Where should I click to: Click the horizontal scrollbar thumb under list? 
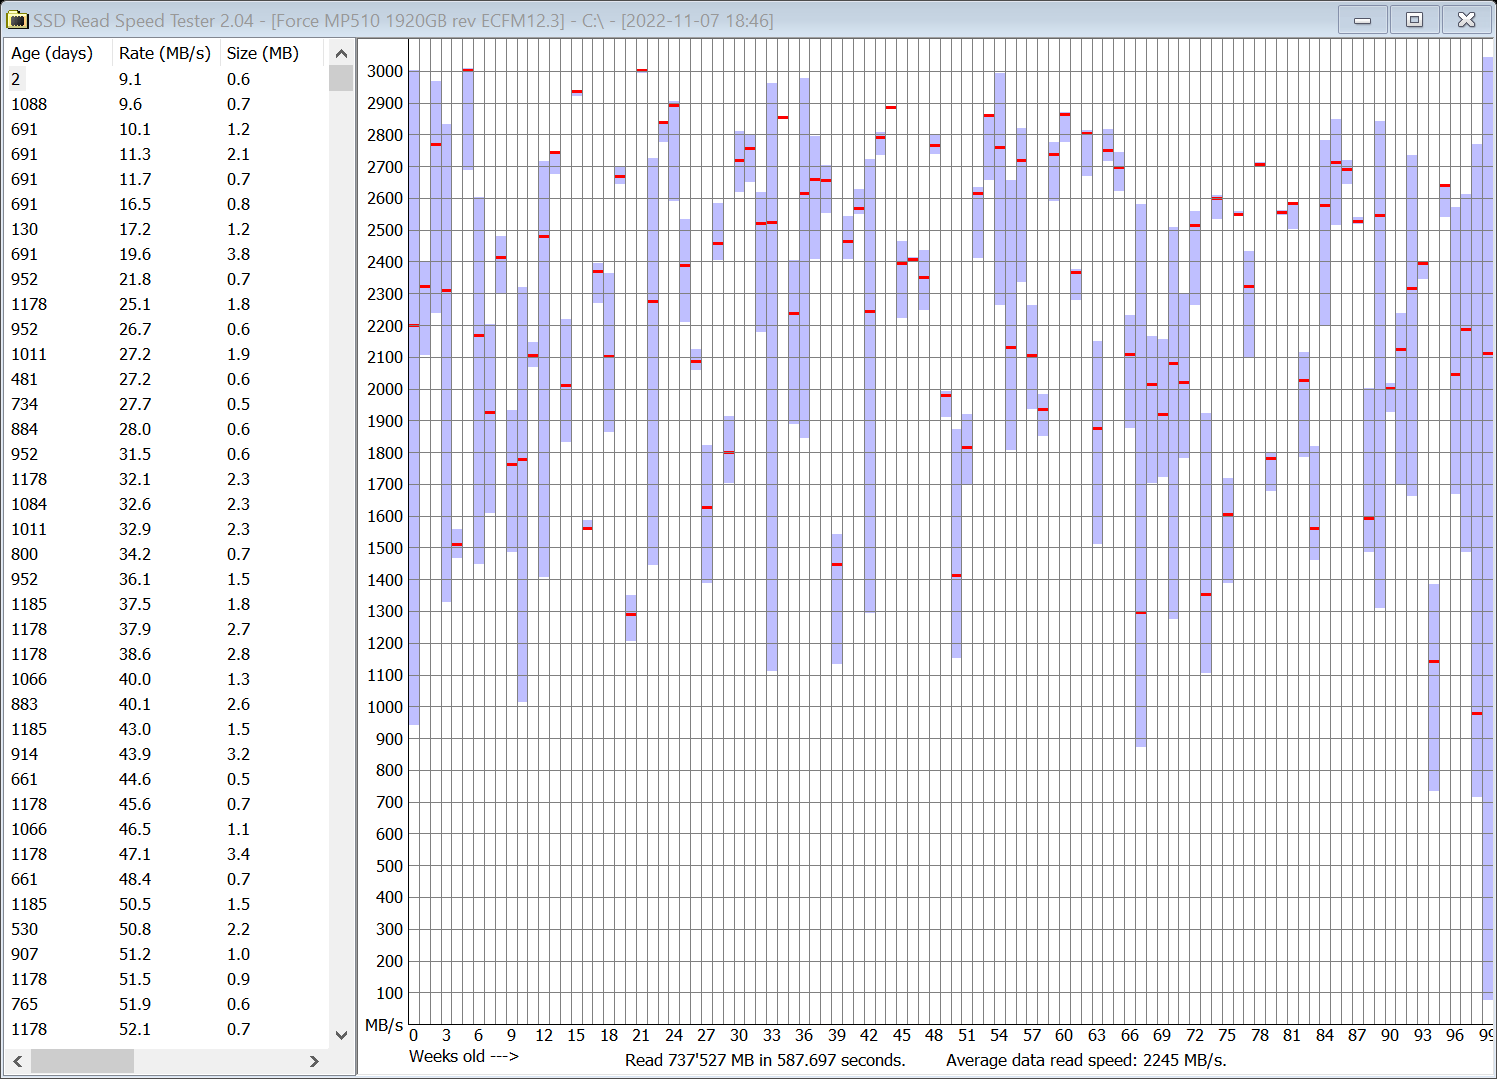coord(82,1061)
